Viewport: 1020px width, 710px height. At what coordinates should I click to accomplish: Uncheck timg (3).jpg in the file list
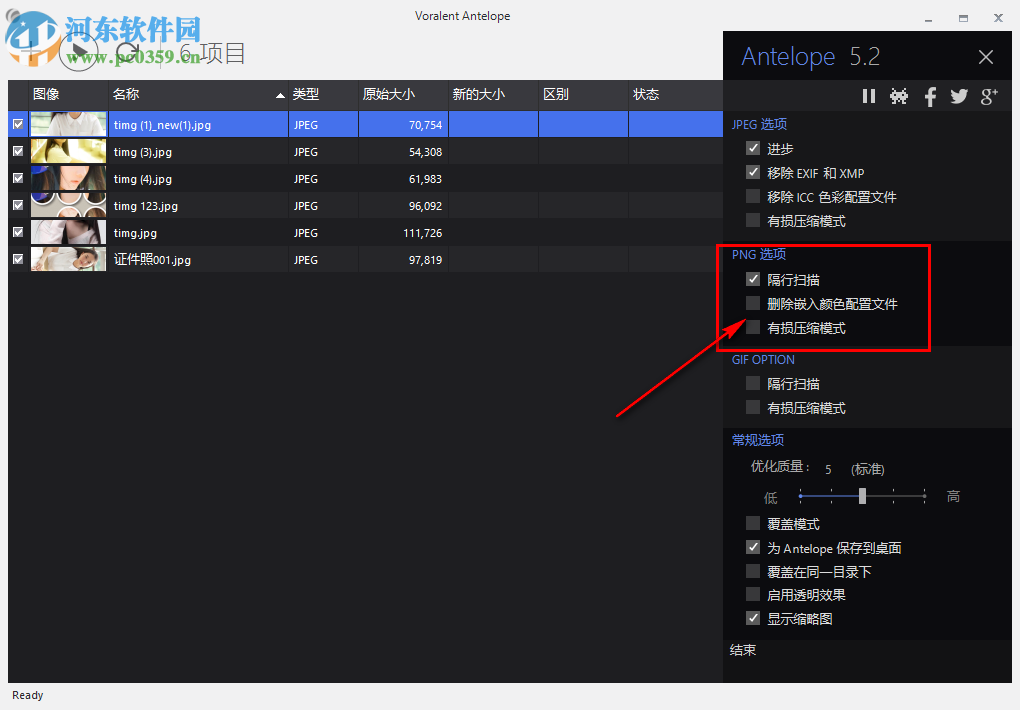pyautogui.click(x=17, y=151)
